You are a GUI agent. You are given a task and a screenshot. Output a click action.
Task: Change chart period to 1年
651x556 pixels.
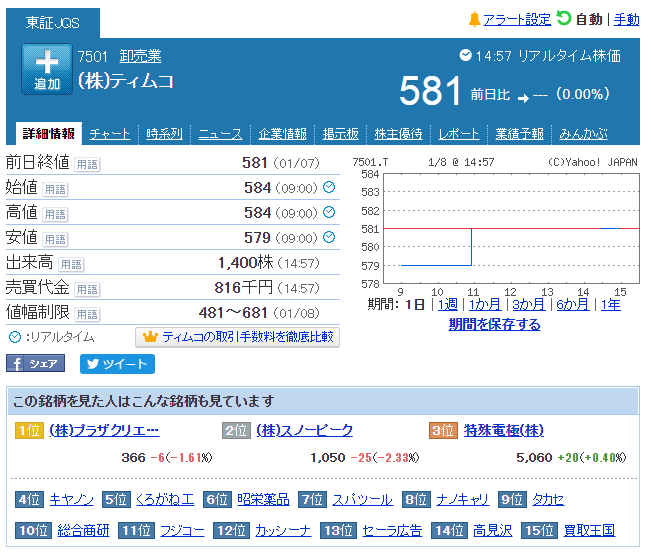pyautogui.click(x=610, y=305)
